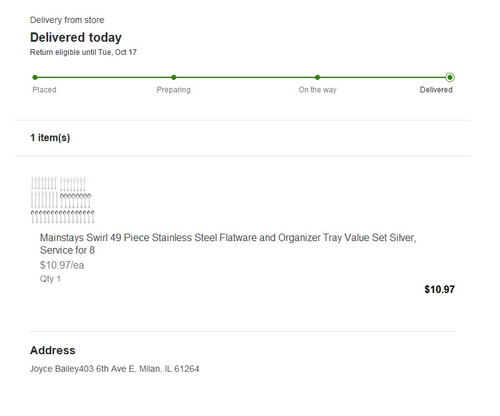Click the Preparing step label
The height and width of the screenshot is (416, 500).
point(174,90)
